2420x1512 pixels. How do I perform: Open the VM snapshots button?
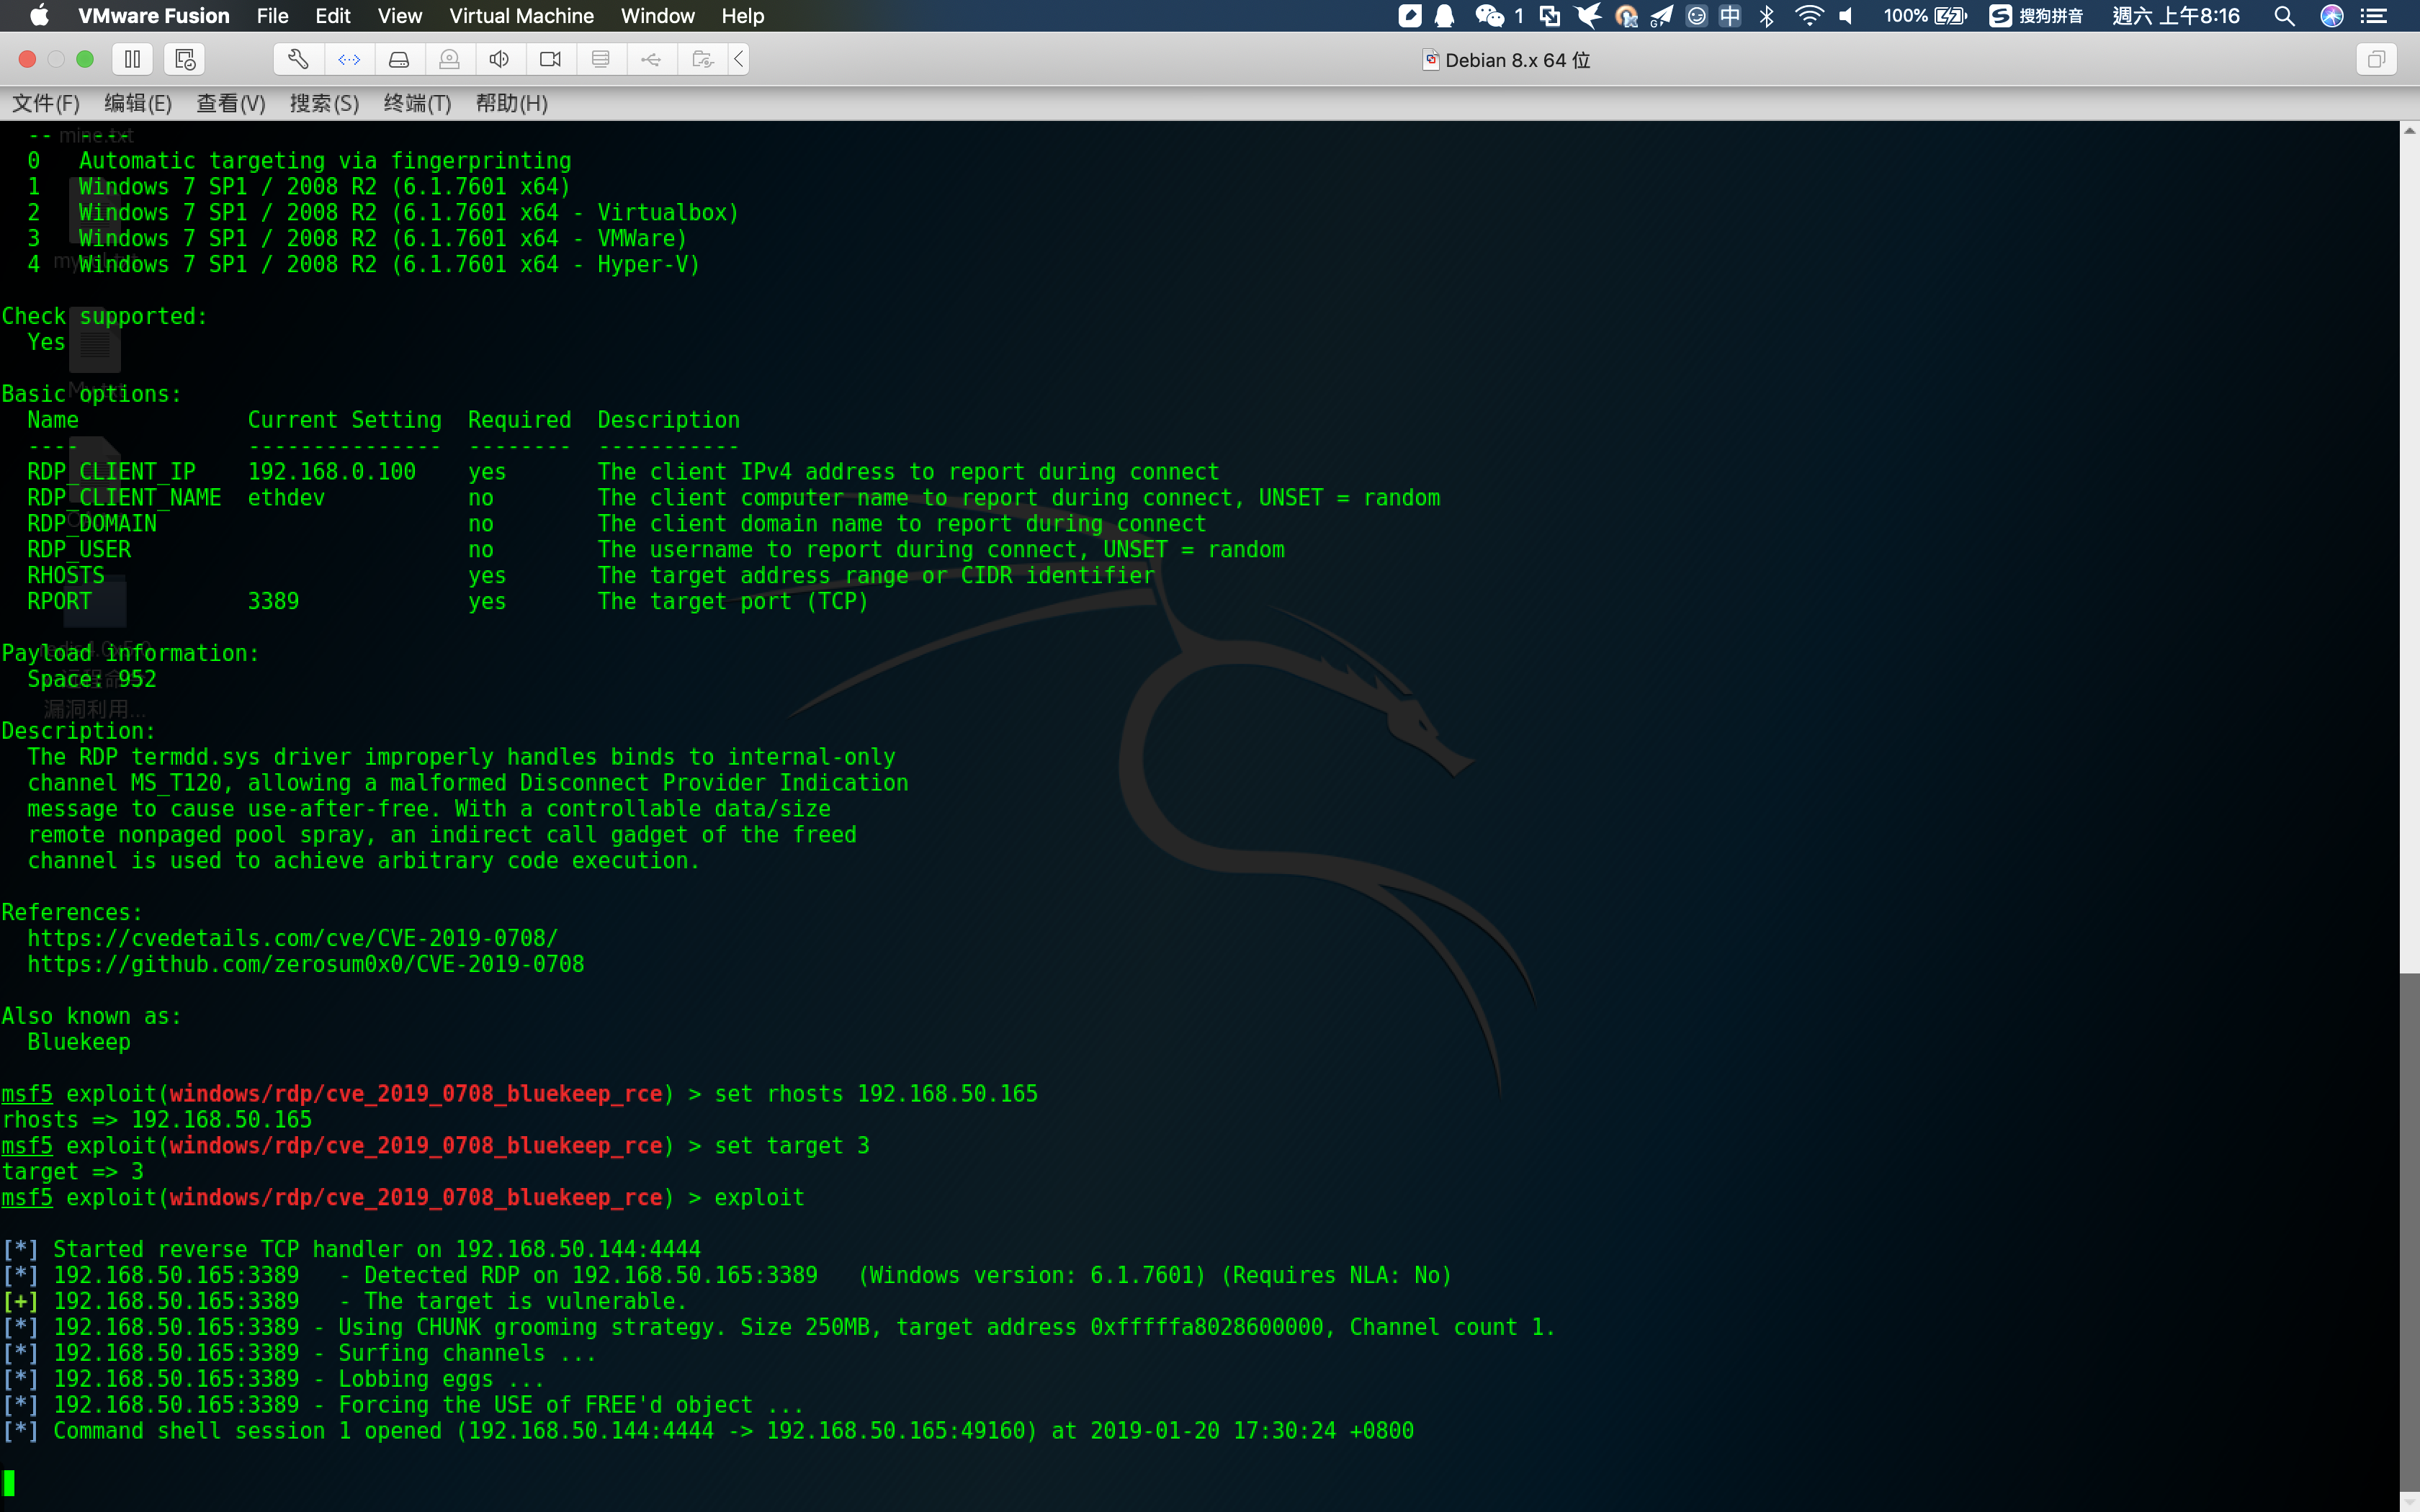pos(184,60)
